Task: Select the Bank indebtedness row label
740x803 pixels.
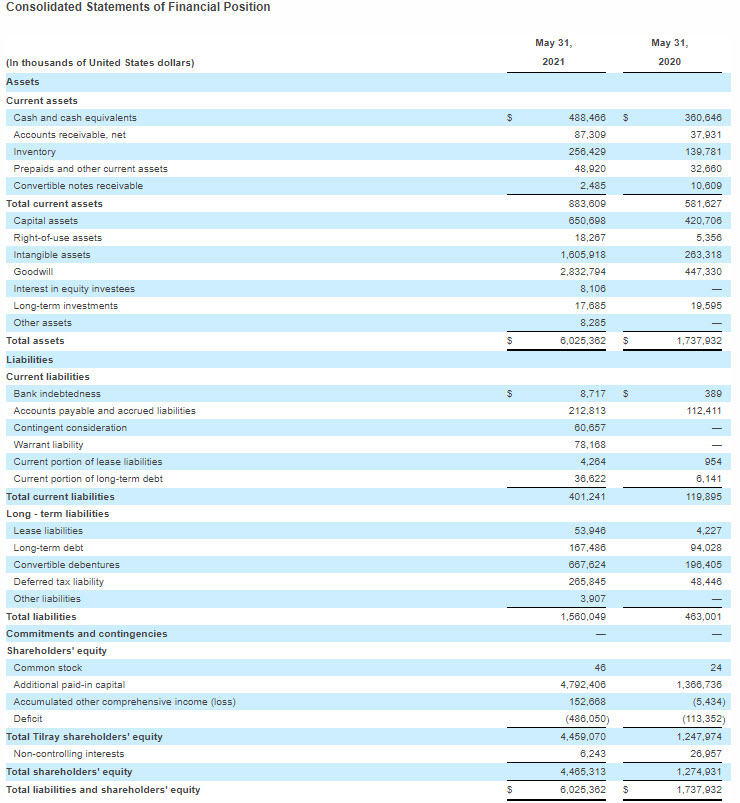Action: tap(57, 394)
